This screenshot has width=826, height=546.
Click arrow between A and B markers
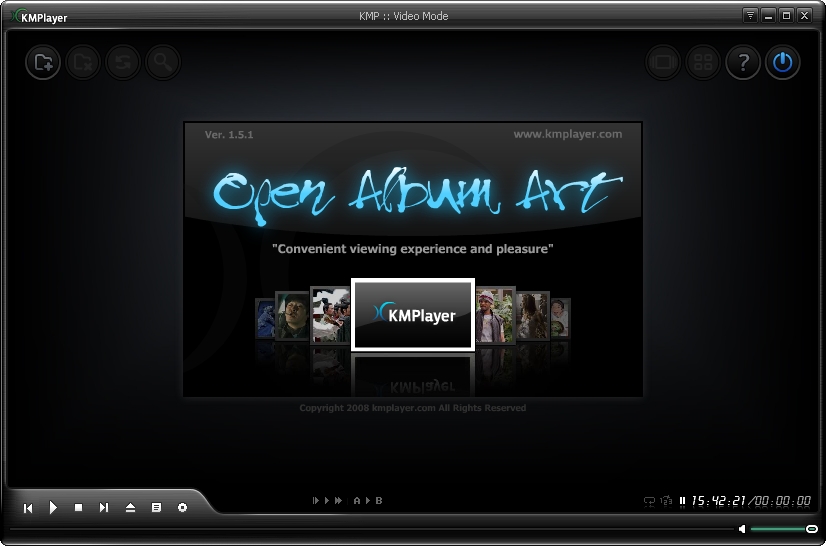pyautogui.click(x=368, y=501)
